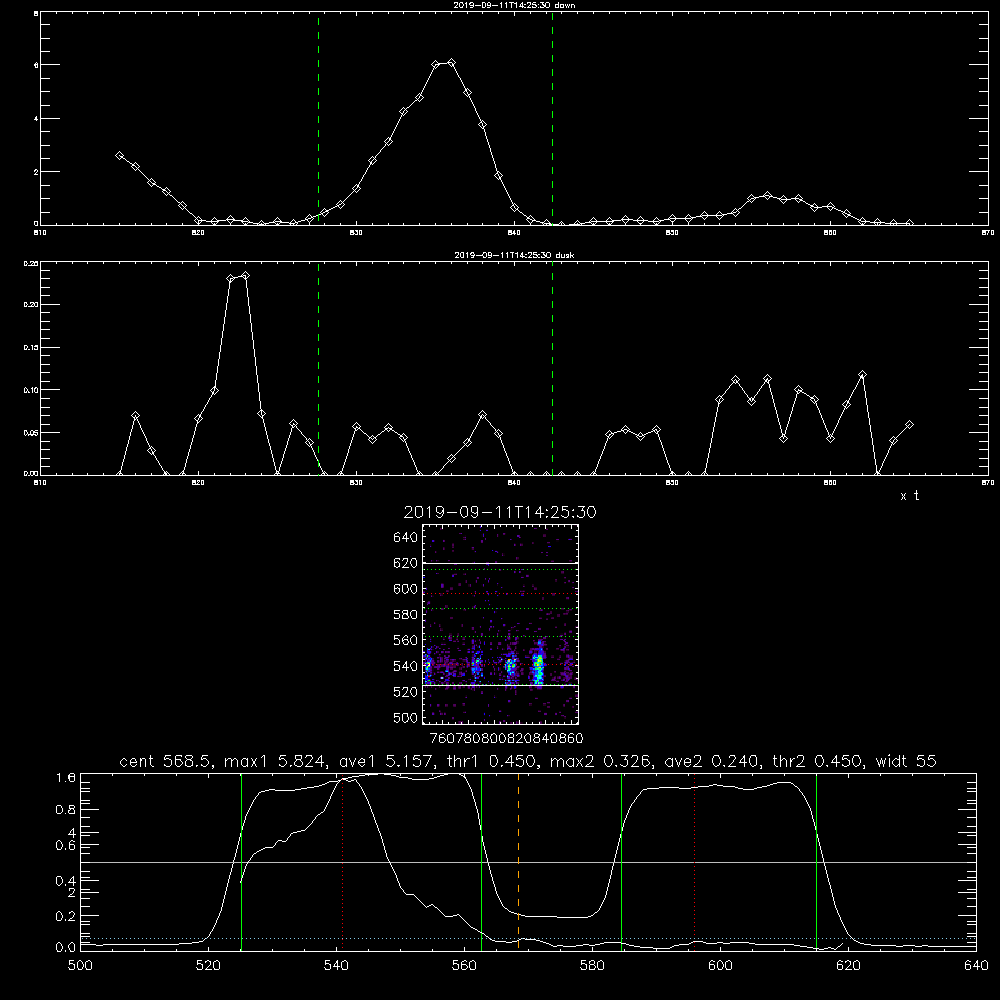Click the '600' x-axis label of the bottom plot
1000x1000 pixels.
(x=720, y=966)
